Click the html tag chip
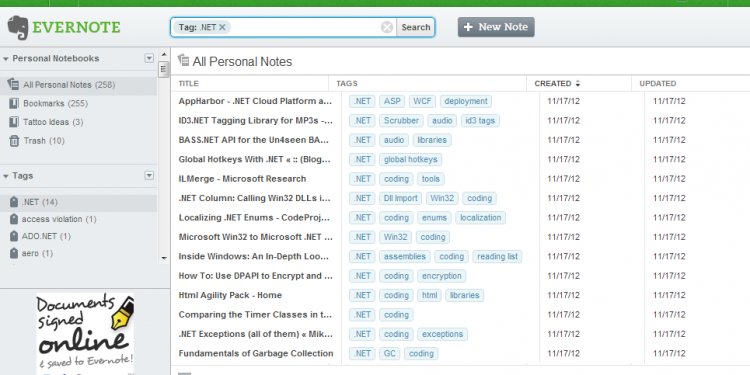This screenshot has width=750, height=375. [429, 295]
